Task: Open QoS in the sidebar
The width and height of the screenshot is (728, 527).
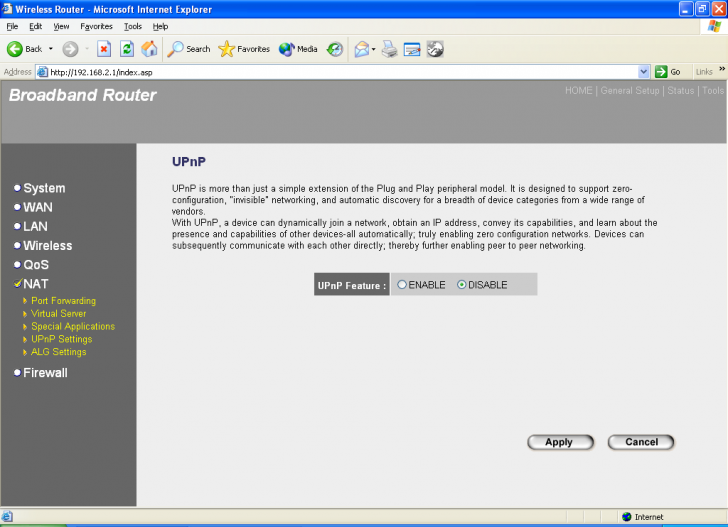Action: [x=36, y=265]
